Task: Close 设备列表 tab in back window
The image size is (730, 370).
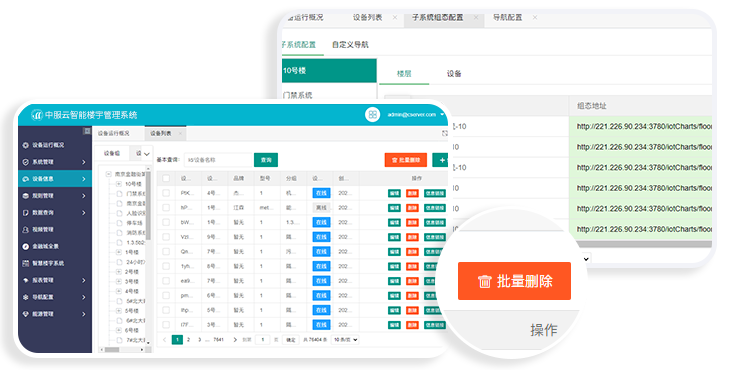Action: pos(395,18)
